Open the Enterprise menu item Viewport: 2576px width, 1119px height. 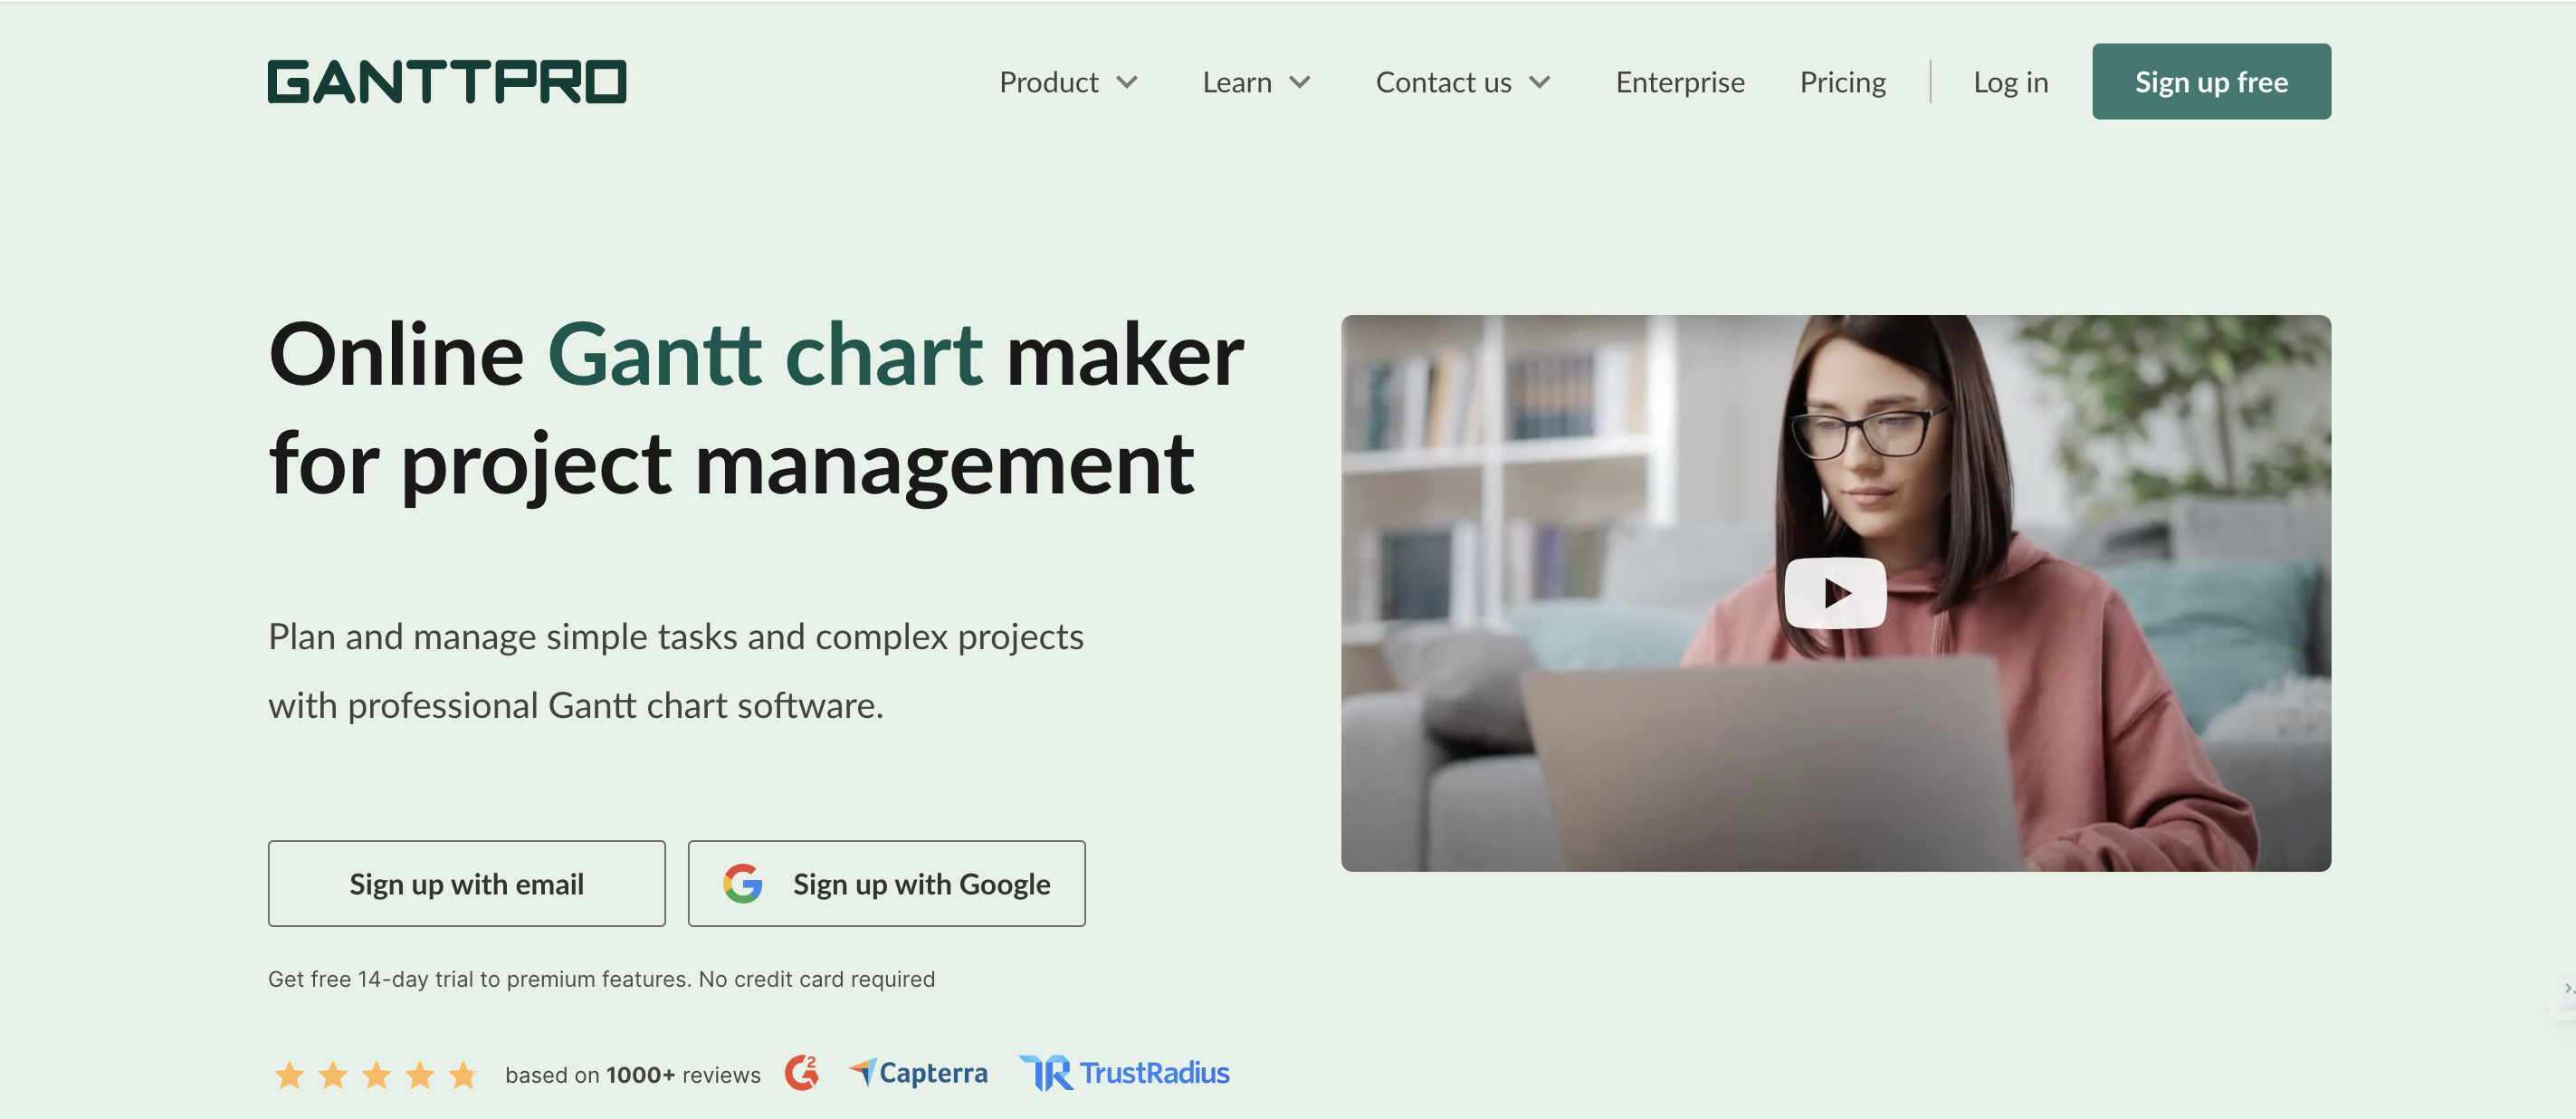point(1679,81)
